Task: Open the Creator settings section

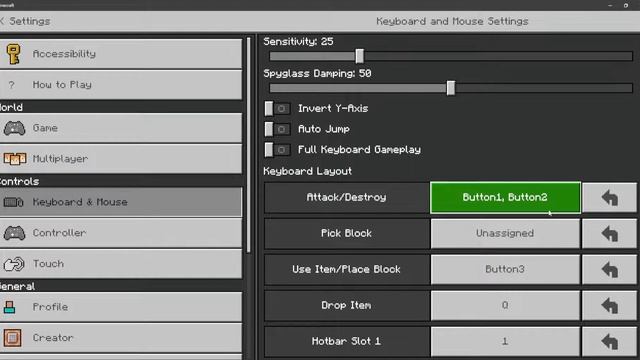Action: (x=121, y=338)
